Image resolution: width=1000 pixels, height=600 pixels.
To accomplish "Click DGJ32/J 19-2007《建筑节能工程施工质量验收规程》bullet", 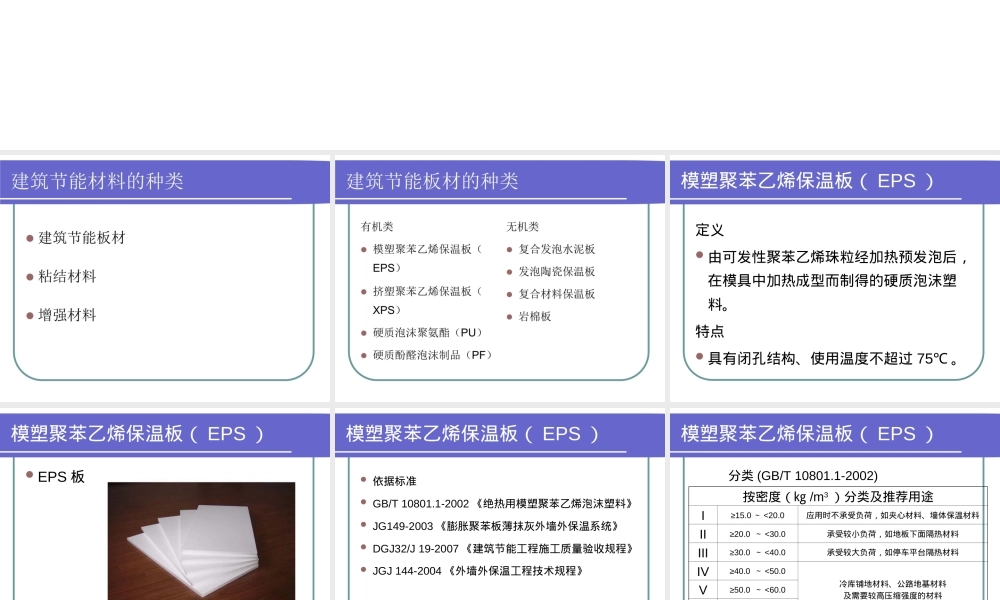I will pyautogui.click(x=504, y=548).
